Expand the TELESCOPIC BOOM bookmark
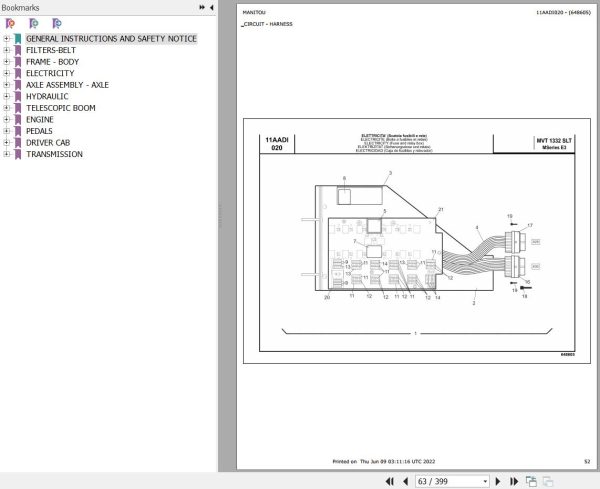This screenshot has height=489, width=600. click(6, 108)
